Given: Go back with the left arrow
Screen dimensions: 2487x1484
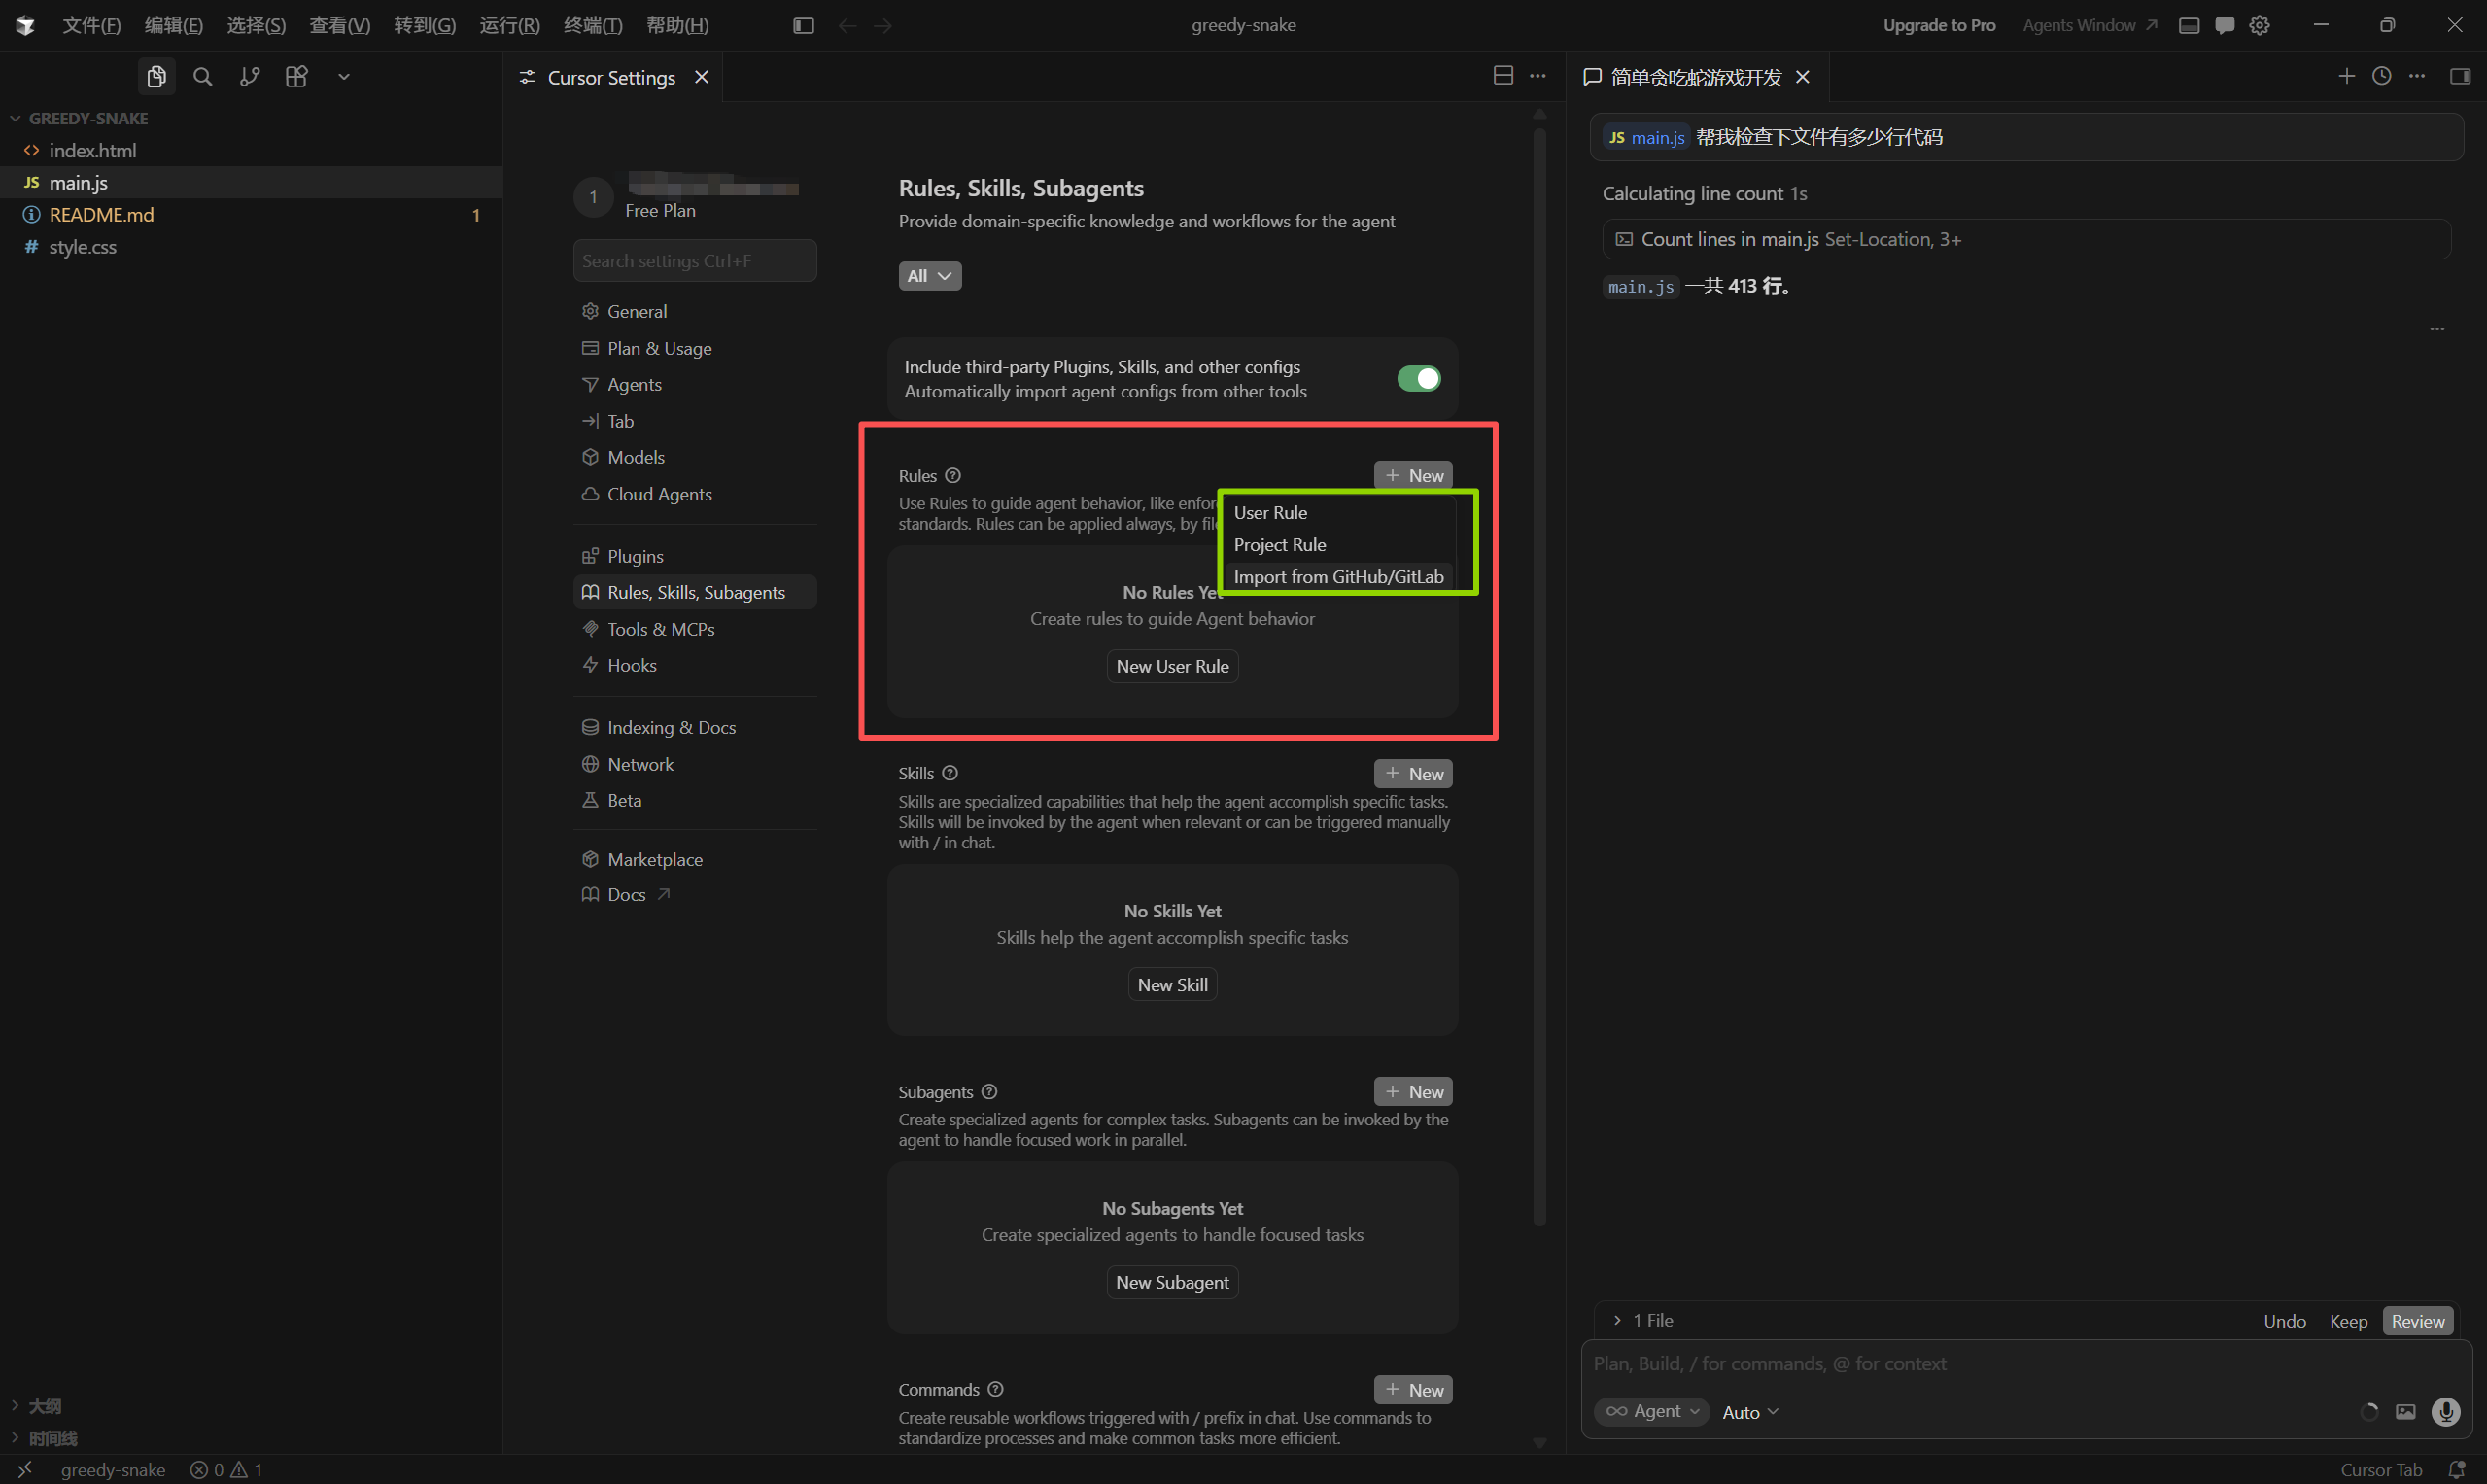Looking at the screenshot, I should (x=847, y=25).
